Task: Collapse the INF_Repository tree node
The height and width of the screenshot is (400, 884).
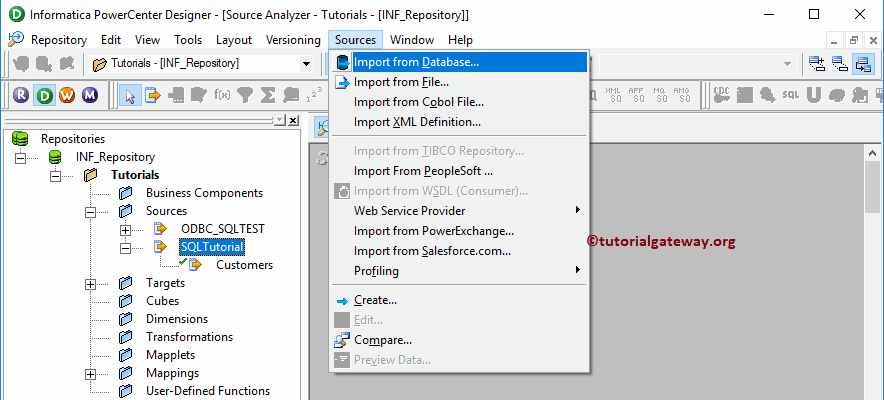Action: click(x=20, y=158)
